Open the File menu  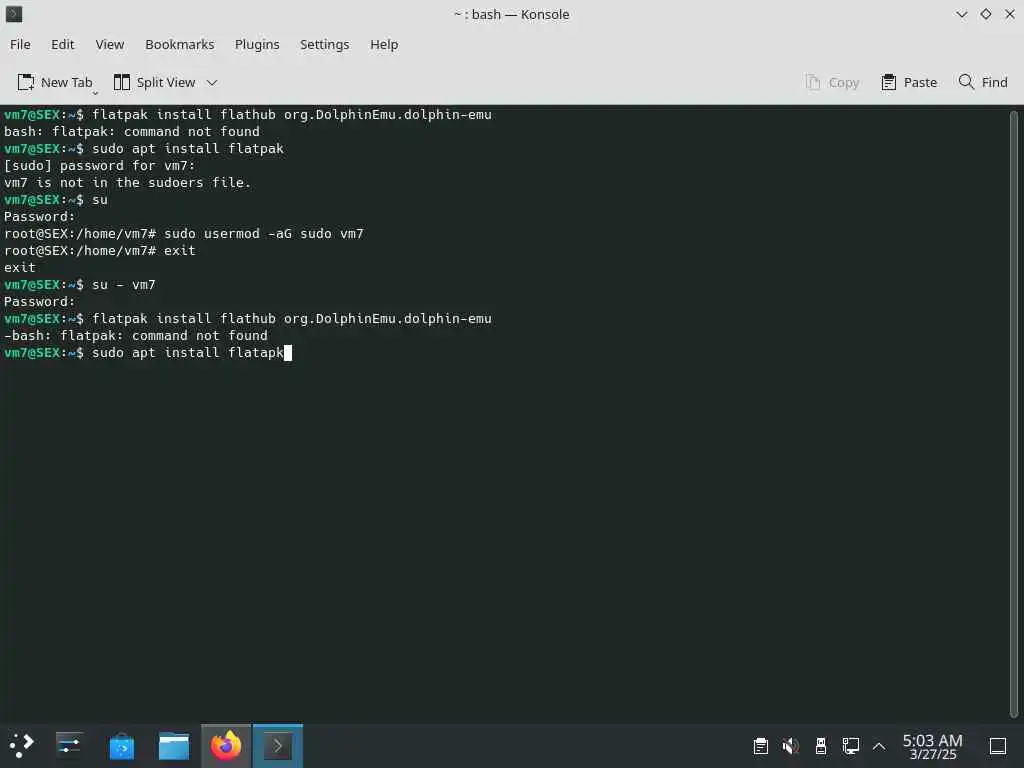[x=20, y=44]
